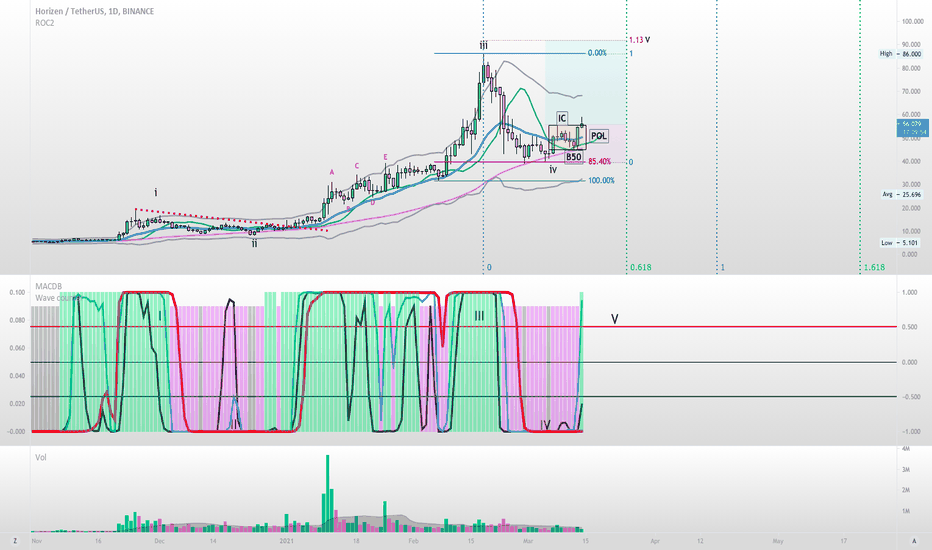This screenshot has height=550, width=932.
Task: Click the 70.000 price axis value
Action: tap(911, 92)
